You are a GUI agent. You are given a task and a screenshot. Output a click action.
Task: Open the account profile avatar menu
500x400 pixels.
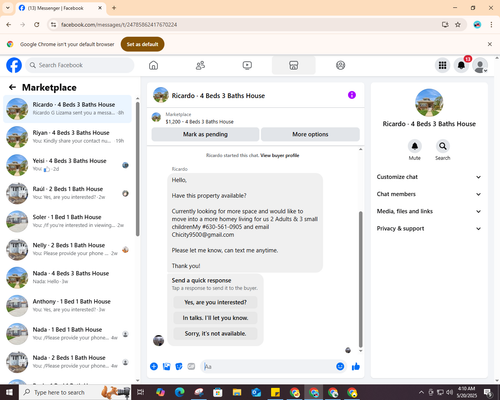(480, 65)
